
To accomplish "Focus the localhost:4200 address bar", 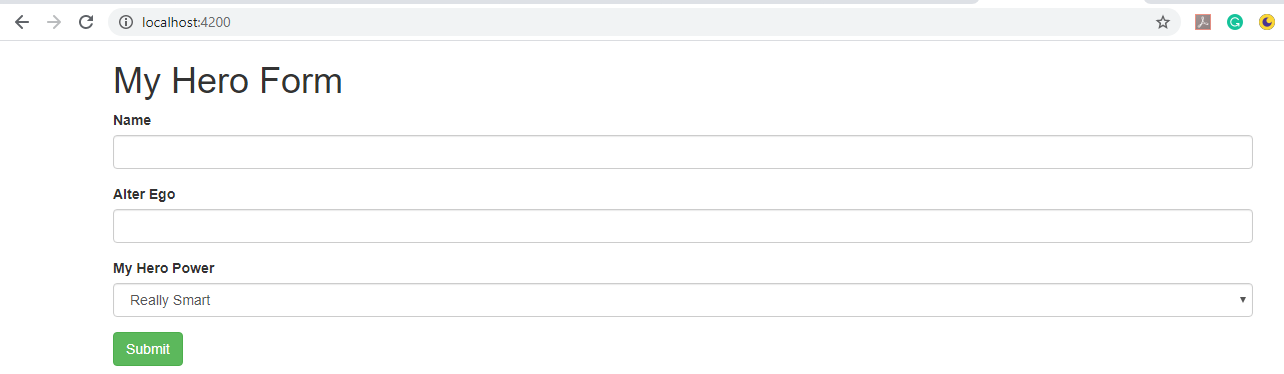I will click(640, 22).
